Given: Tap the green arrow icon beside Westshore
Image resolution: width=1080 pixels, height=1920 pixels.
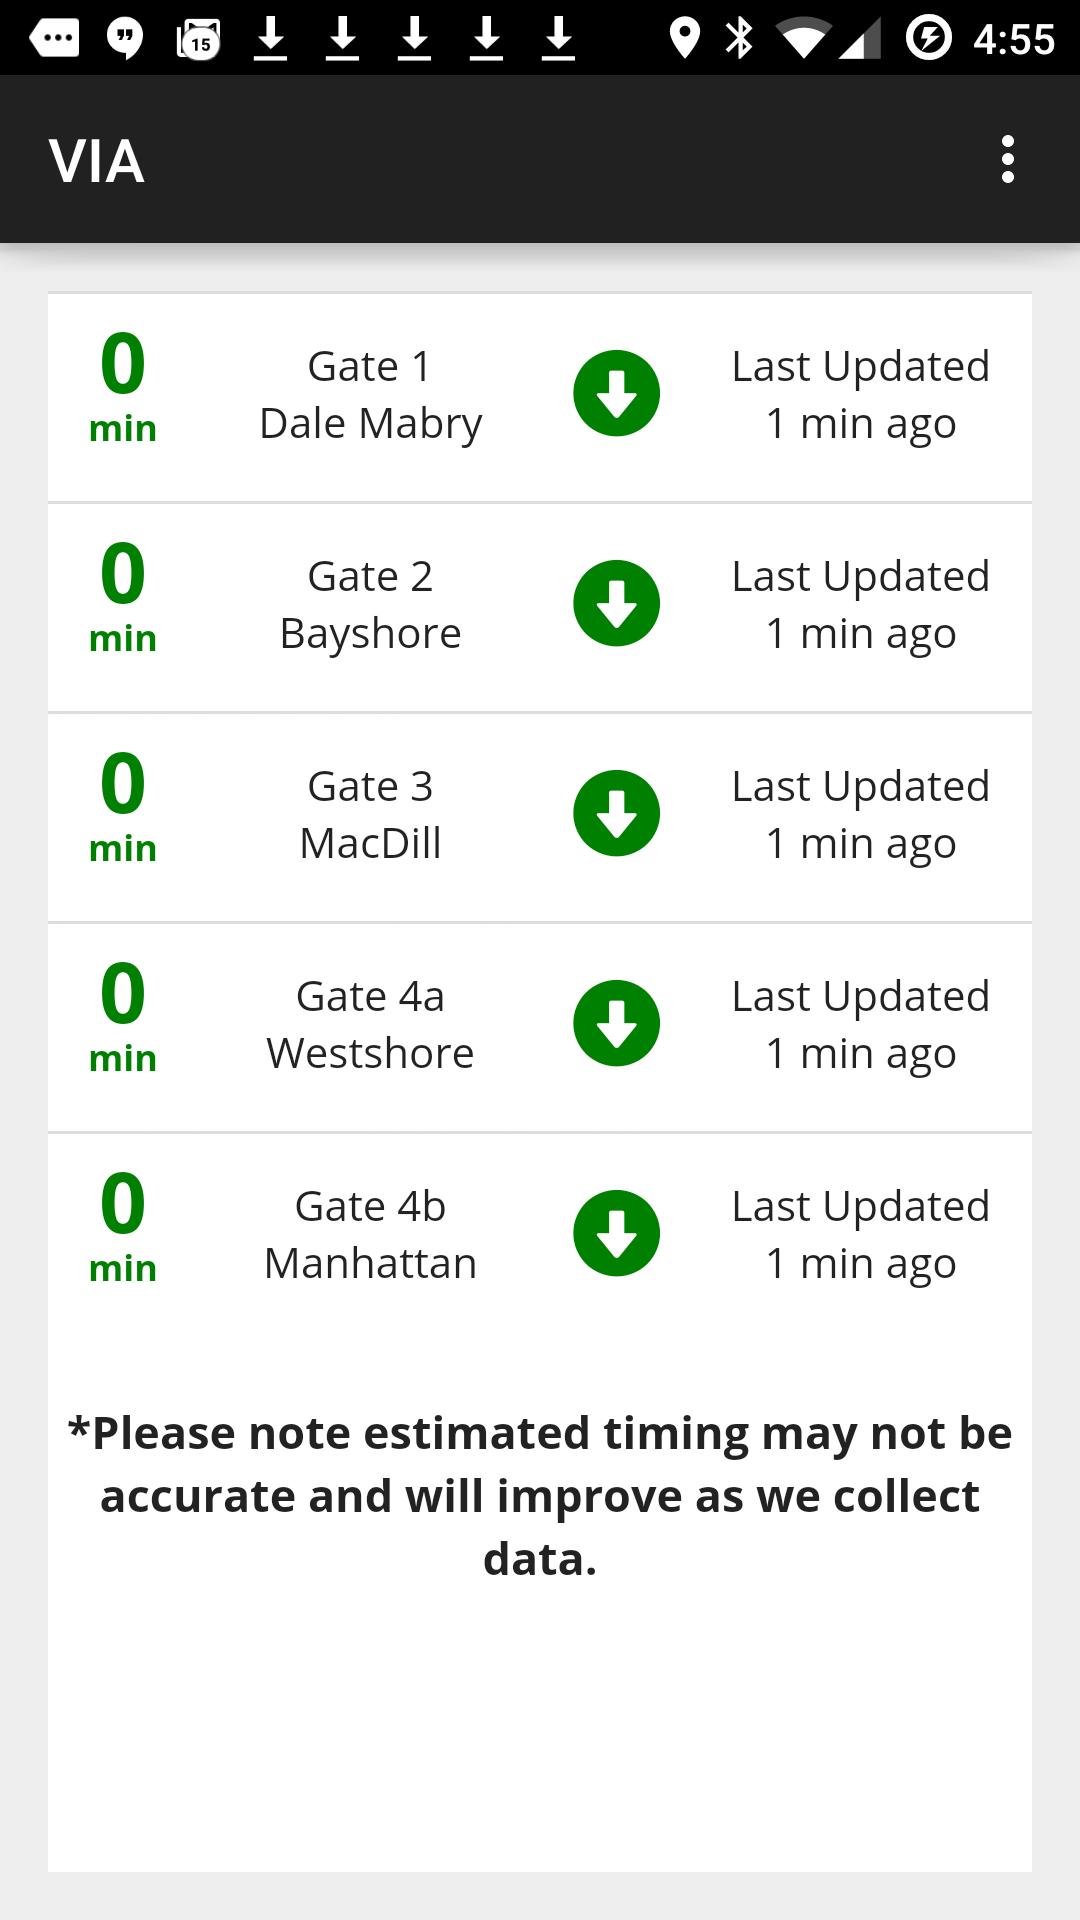Looking at the screenshot, I should 616,1024.
